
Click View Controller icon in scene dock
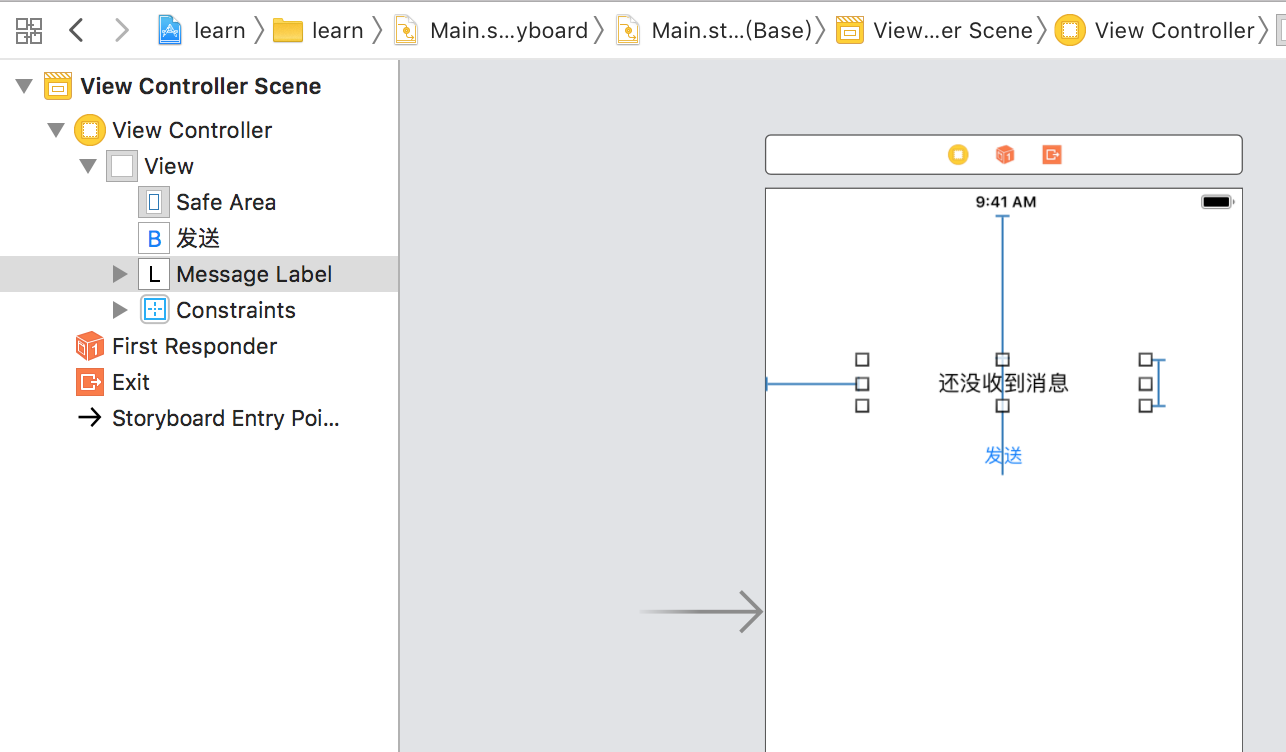[x=958, y=154]
